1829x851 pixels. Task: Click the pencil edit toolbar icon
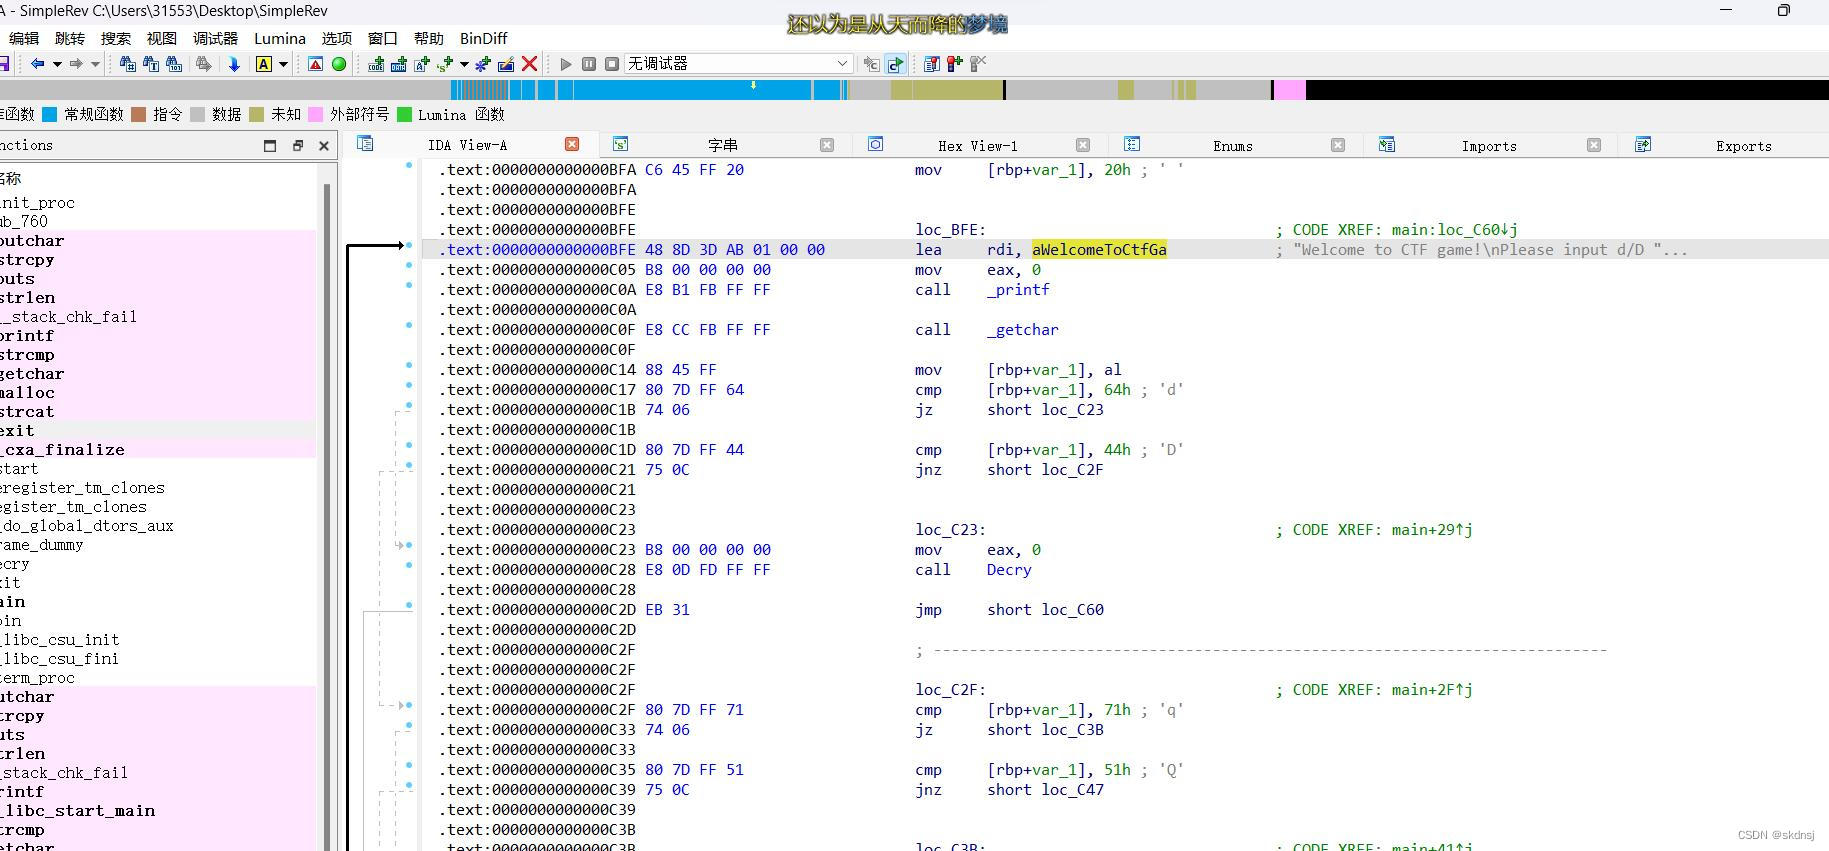point(506,64)
